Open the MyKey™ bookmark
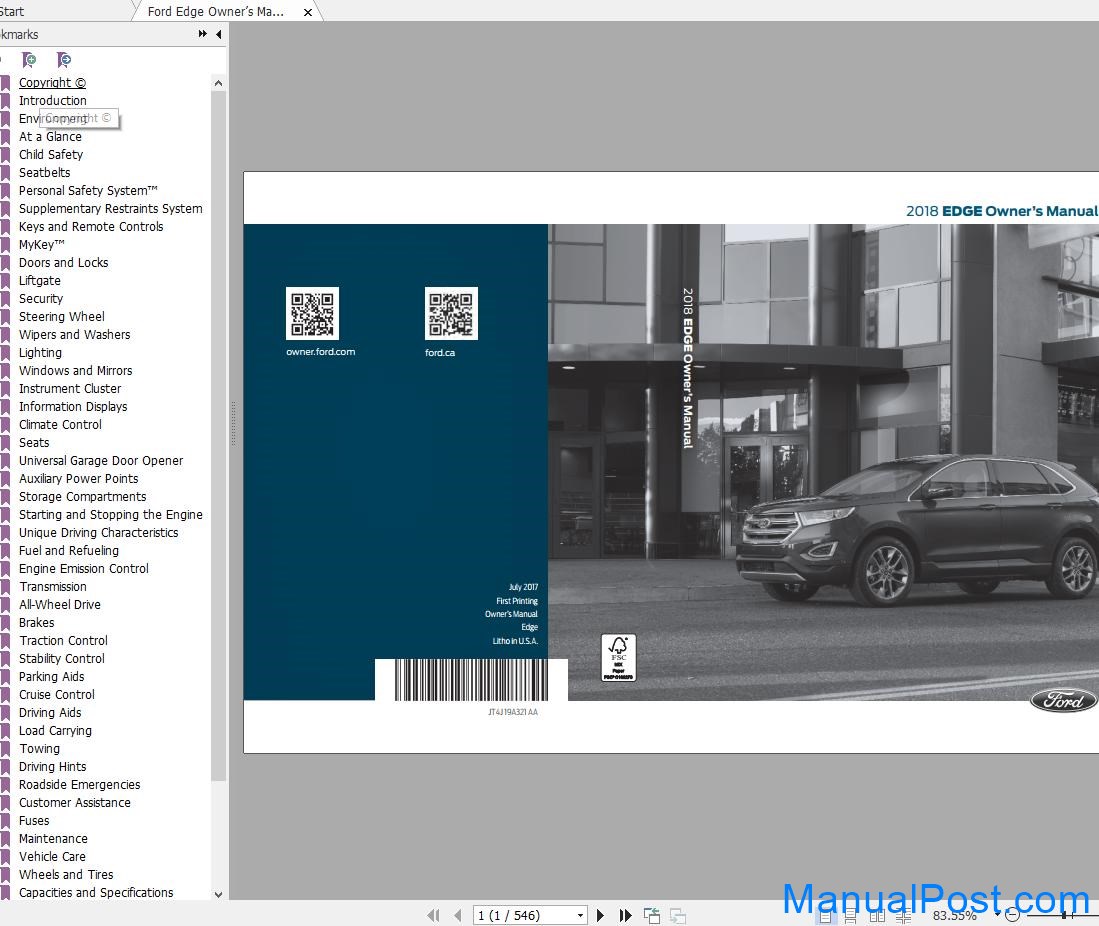Image resolution: width=1099 pixels, height=926 pixels. (42, 245)
